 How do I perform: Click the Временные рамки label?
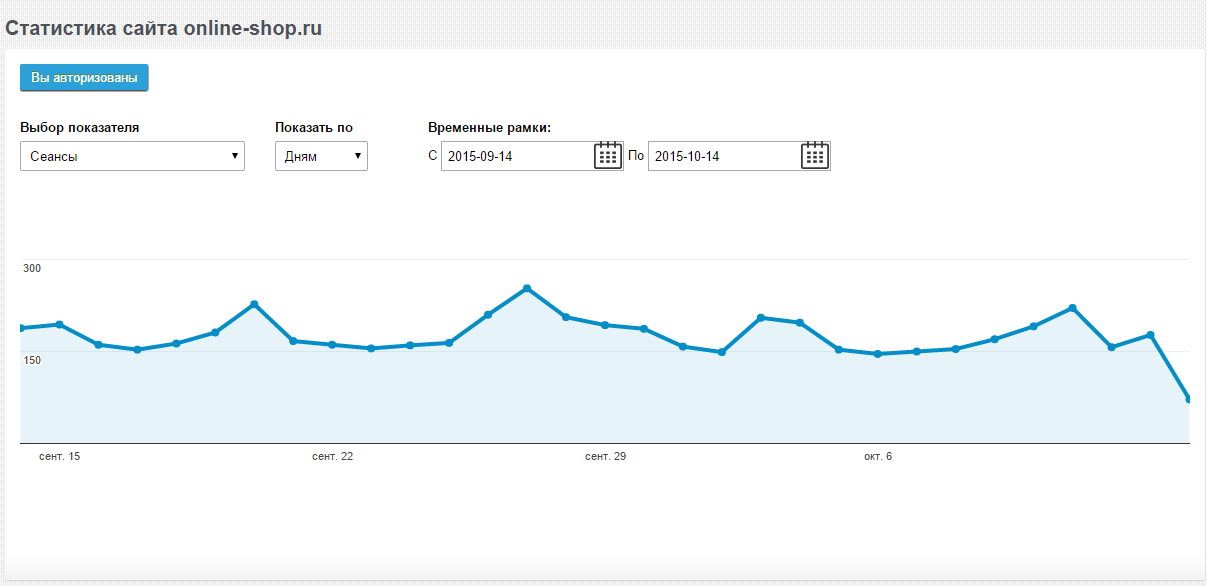[x=490, y=128]
